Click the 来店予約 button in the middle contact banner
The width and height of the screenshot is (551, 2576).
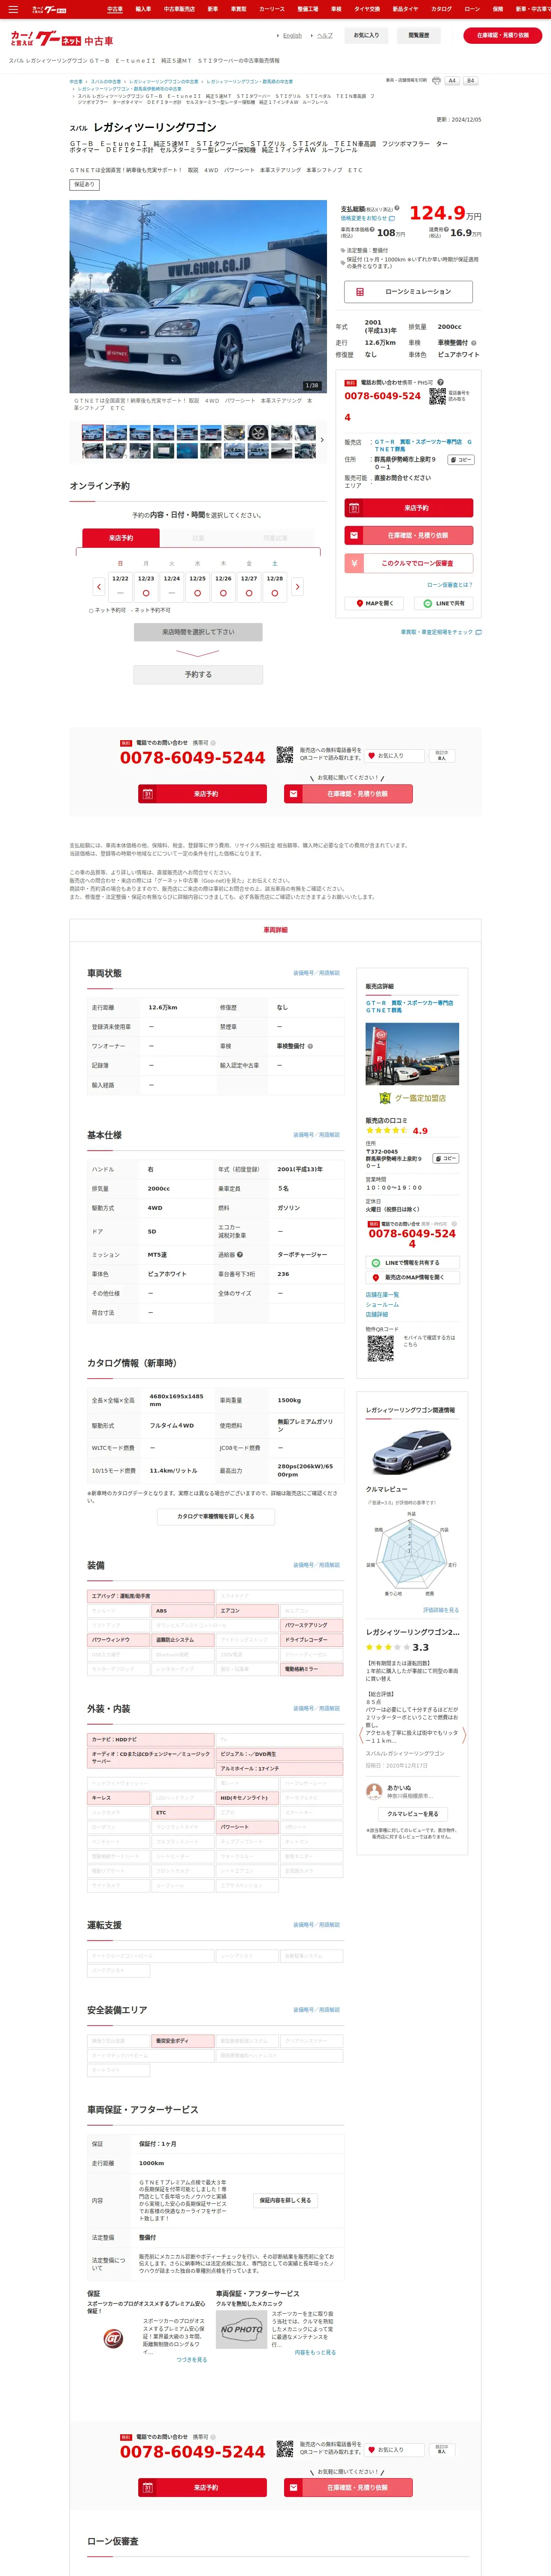tap(202, 794)
